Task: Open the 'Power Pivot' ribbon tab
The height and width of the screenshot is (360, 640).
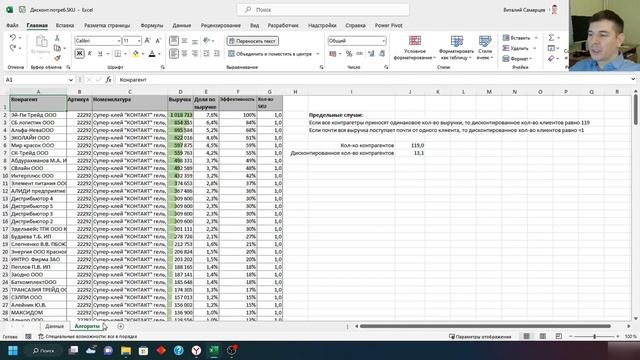Action: coord(389,25)
